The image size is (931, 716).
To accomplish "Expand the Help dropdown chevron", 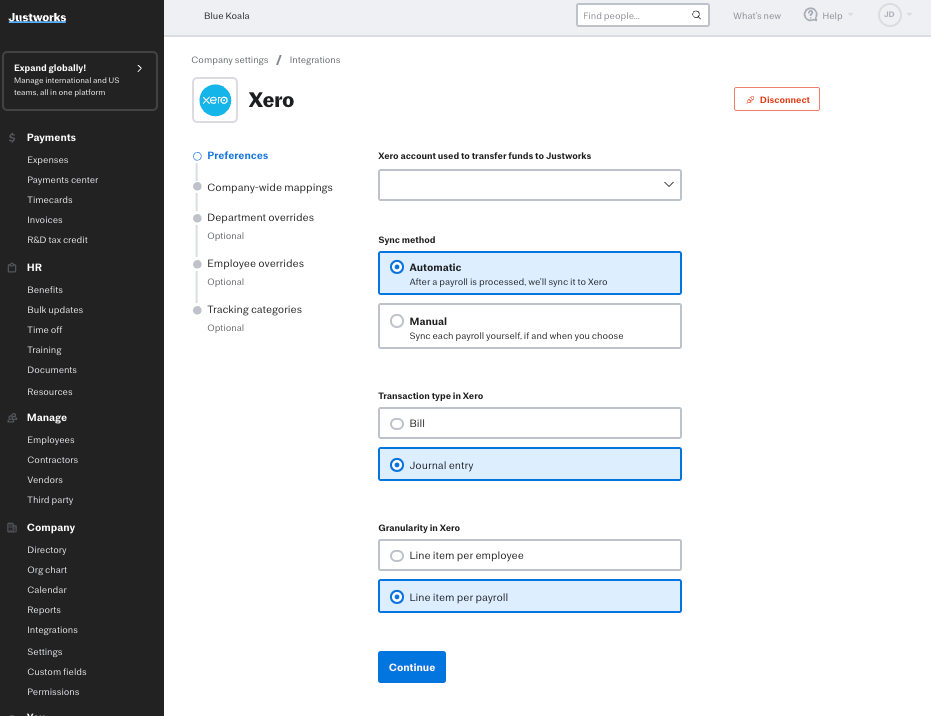I will pyautogui.click(x=851, y=16).
